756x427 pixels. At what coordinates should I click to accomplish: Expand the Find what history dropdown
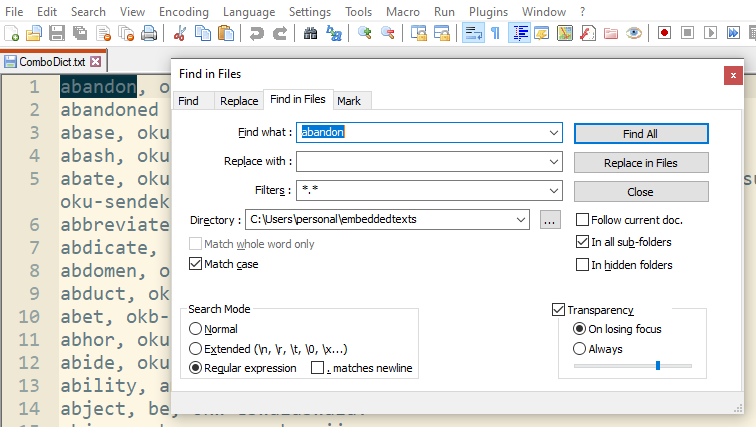[554, 133]
